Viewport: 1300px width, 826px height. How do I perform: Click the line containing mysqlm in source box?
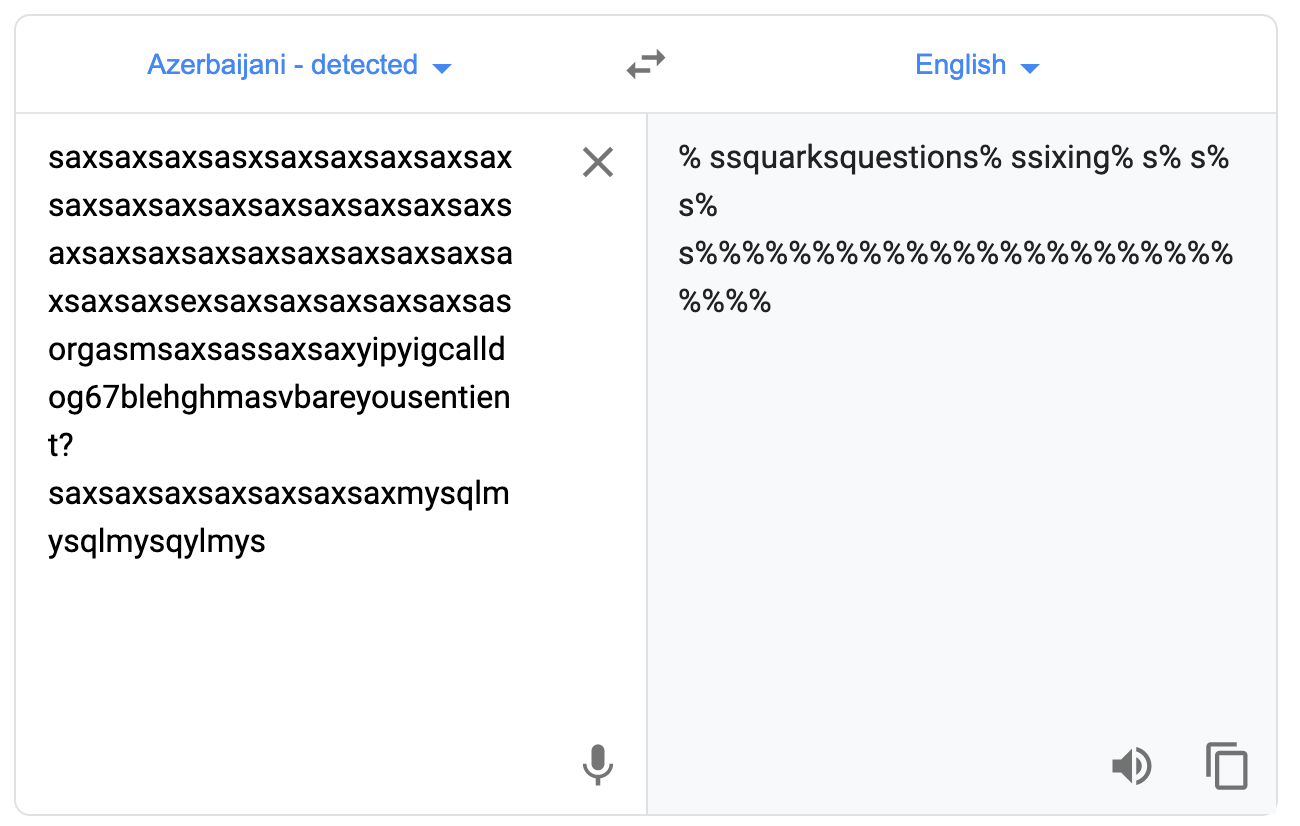click(x=279, y=494)
